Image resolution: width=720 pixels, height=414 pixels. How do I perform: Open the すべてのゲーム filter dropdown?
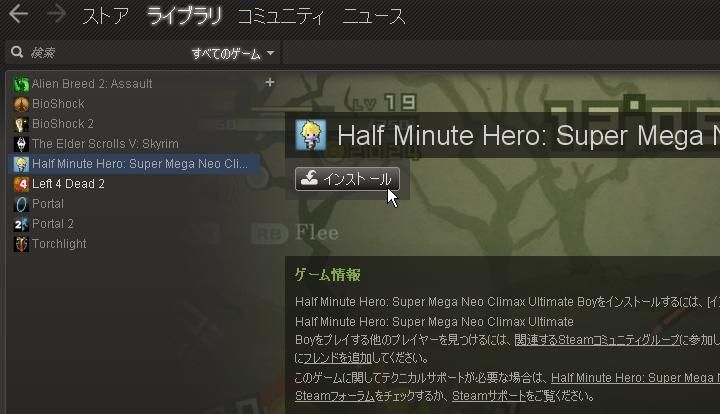(x=233, y=54)
